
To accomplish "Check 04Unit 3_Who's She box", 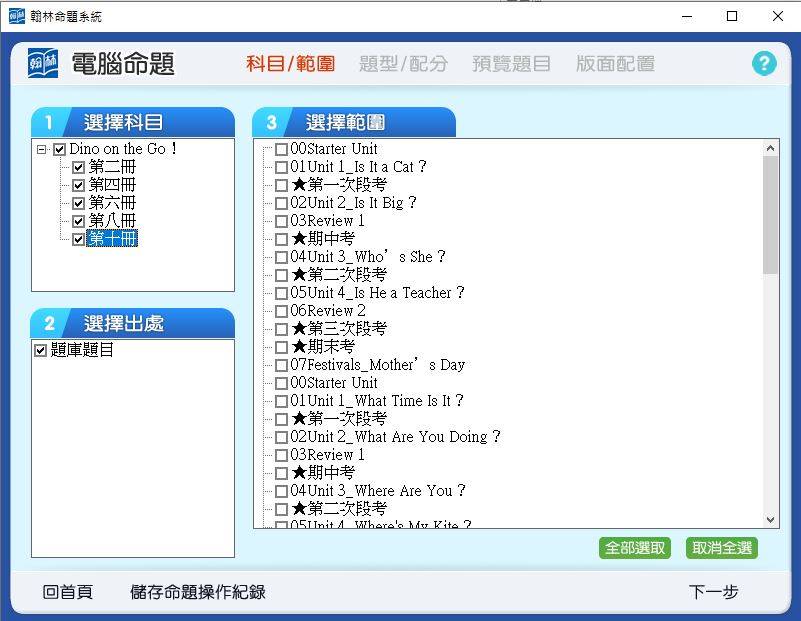I will [281, 257].
